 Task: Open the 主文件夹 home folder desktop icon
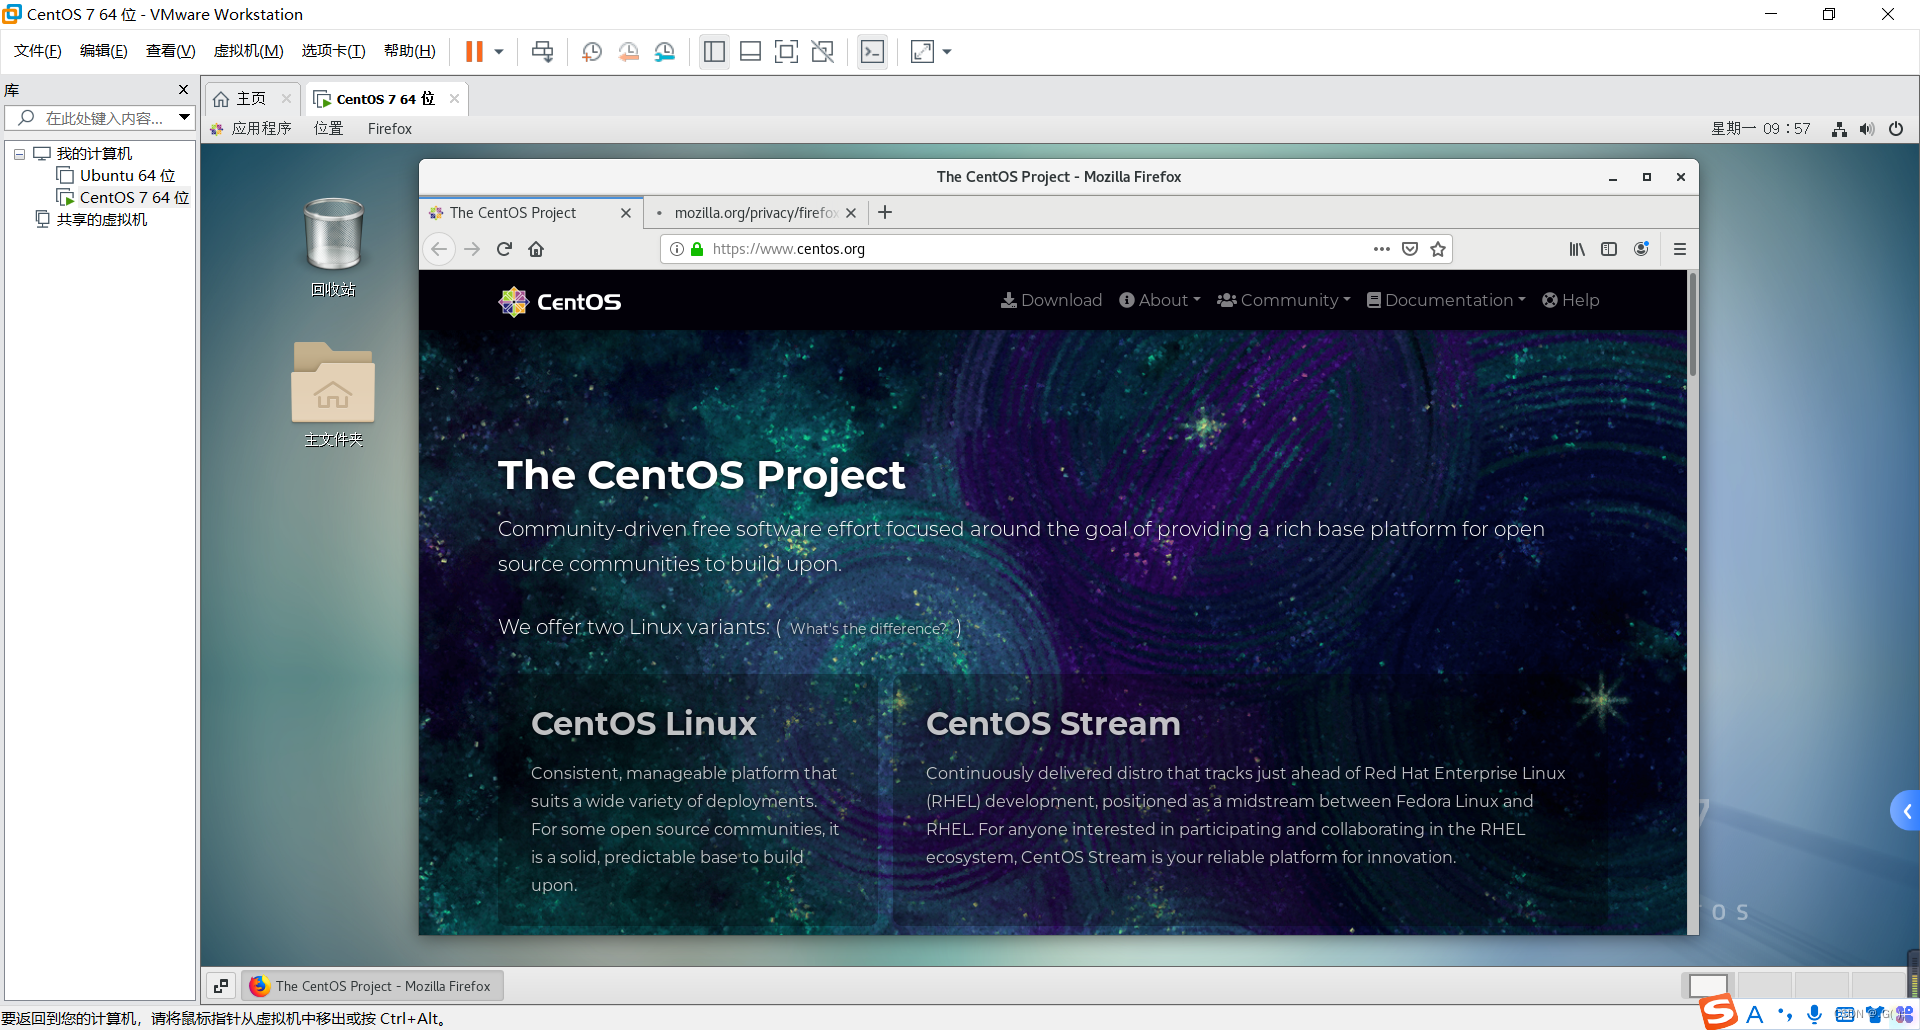(333, 394)
